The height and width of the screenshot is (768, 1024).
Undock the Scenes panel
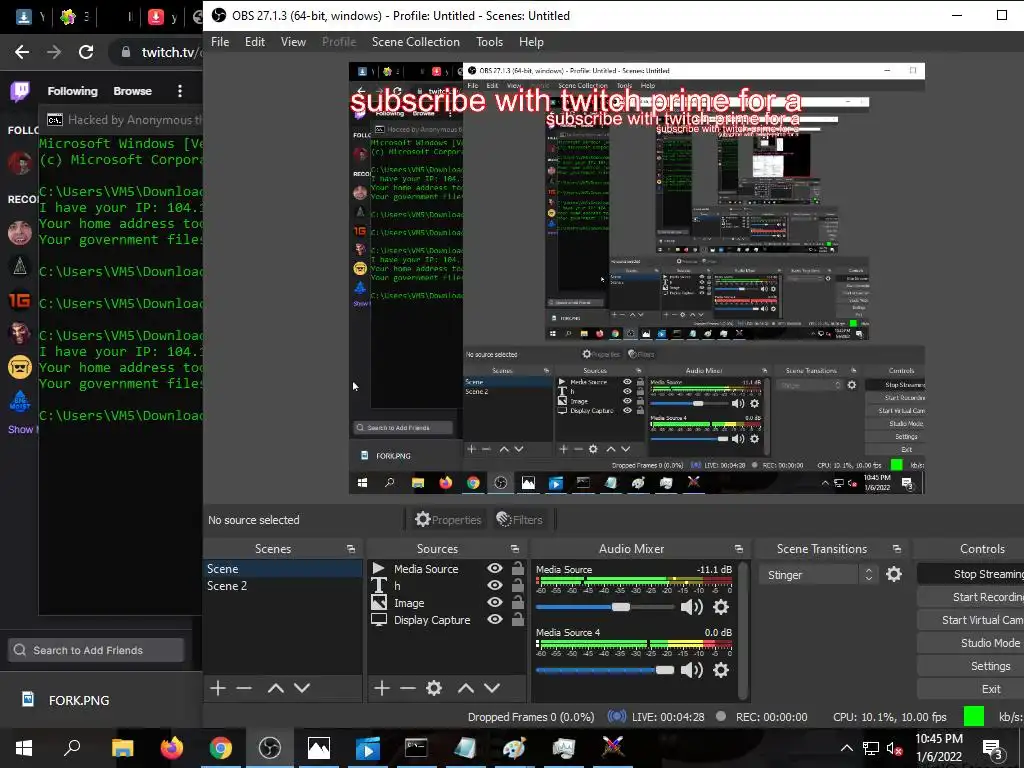pos(351,549)
